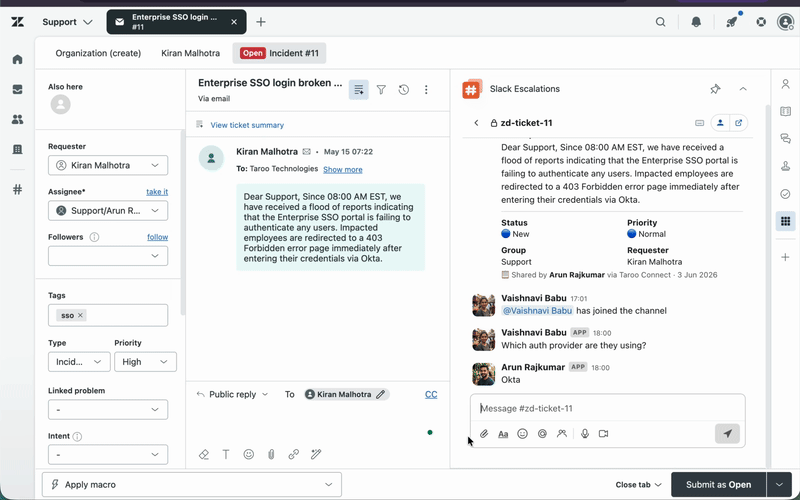Change Public reply channel type
Viewport: 800px width, 500px height.
click(x=232, y=394)
